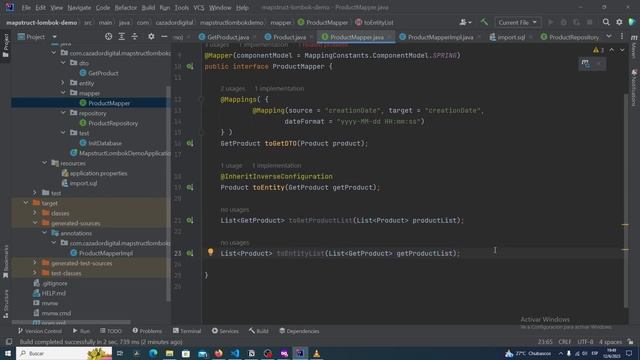This screenshot has width=640, height=360.
Task: Open the TODO tool window
Action: click(x=111, y=331)
